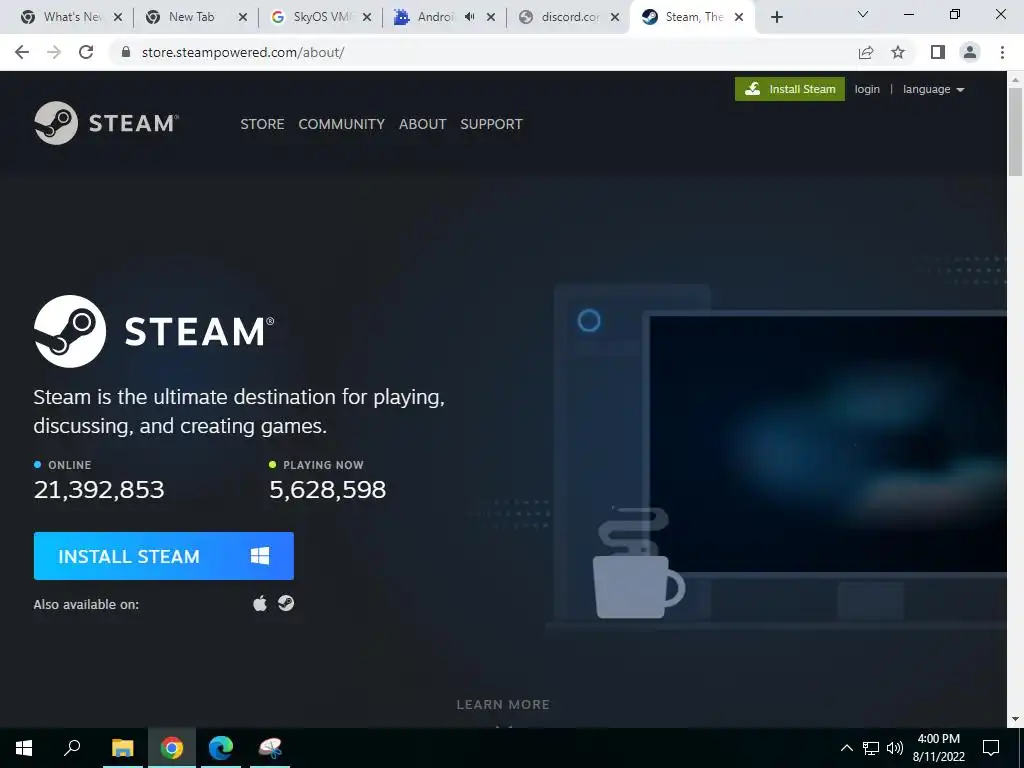This screenshot has width=1024, height=768.
Task: Open the volume control in system tray
Action: tap(895, 748)
